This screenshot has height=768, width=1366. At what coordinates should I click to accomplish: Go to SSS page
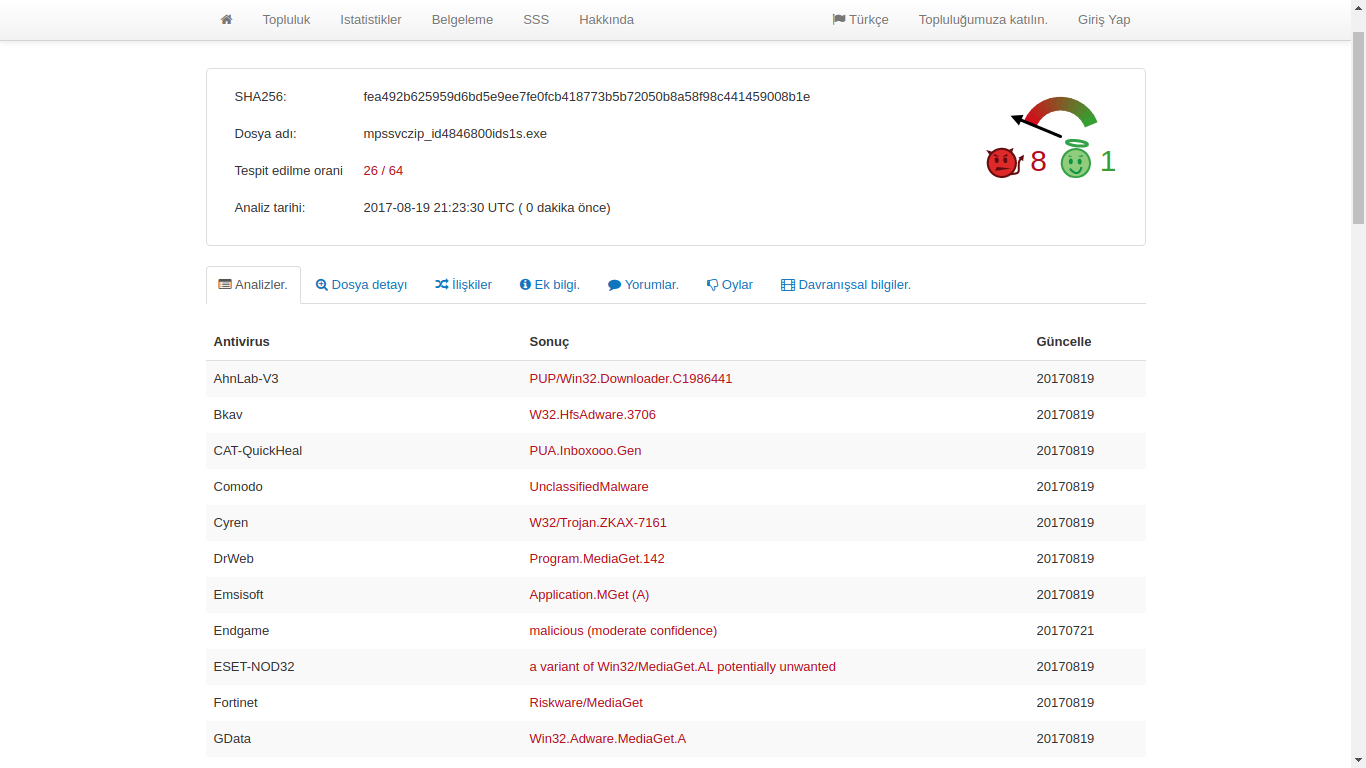coord(536,20)
